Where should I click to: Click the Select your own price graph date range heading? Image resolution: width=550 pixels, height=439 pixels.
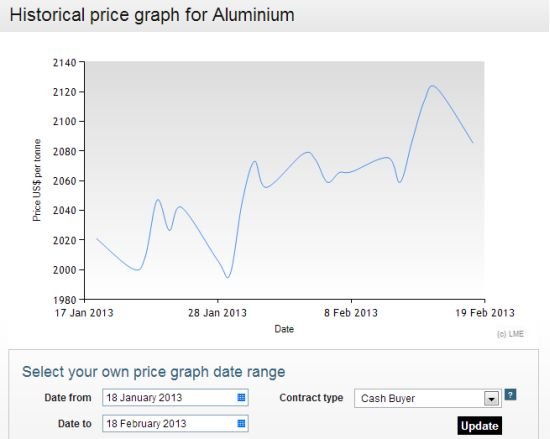[x=154, y=372]
